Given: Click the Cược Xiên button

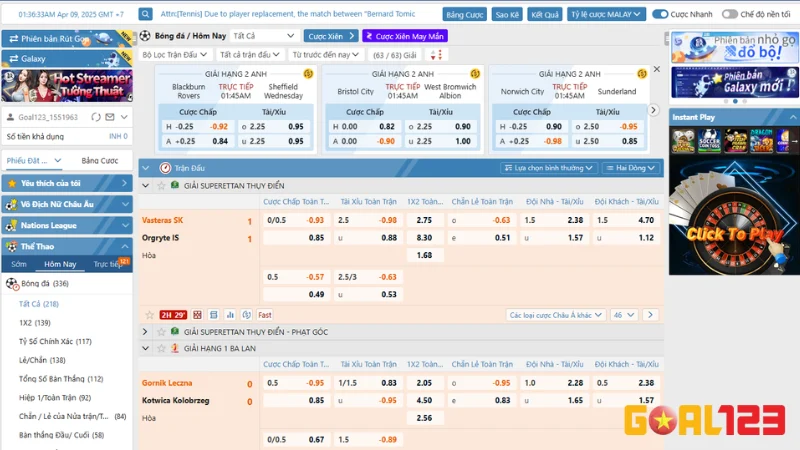Looking at the screenshot, I should 335,36.
